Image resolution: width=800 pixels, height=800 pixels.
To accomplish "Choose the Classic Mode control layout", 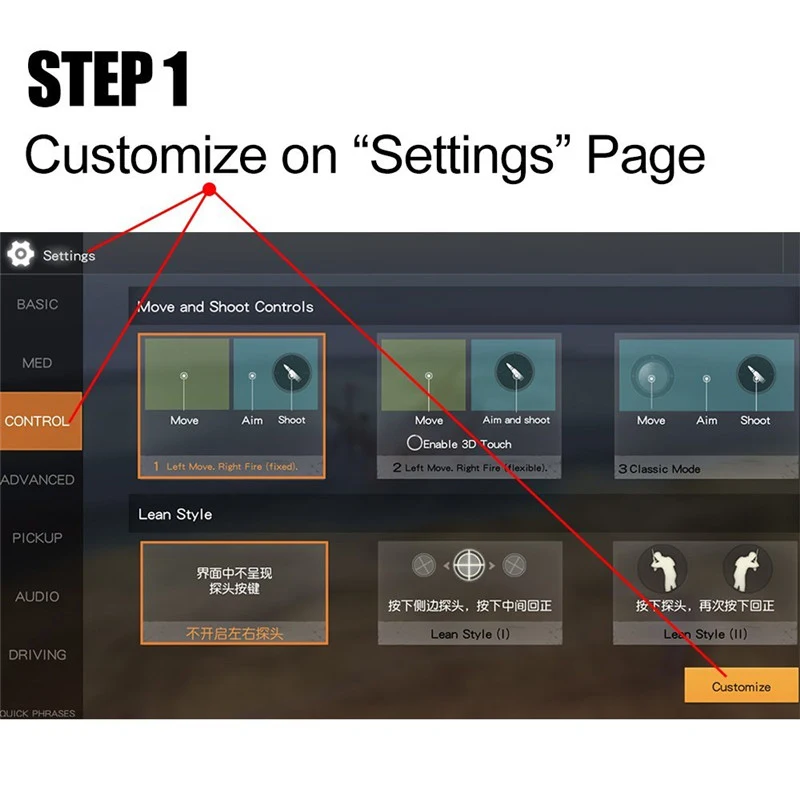I will click(x=707, y=406).
